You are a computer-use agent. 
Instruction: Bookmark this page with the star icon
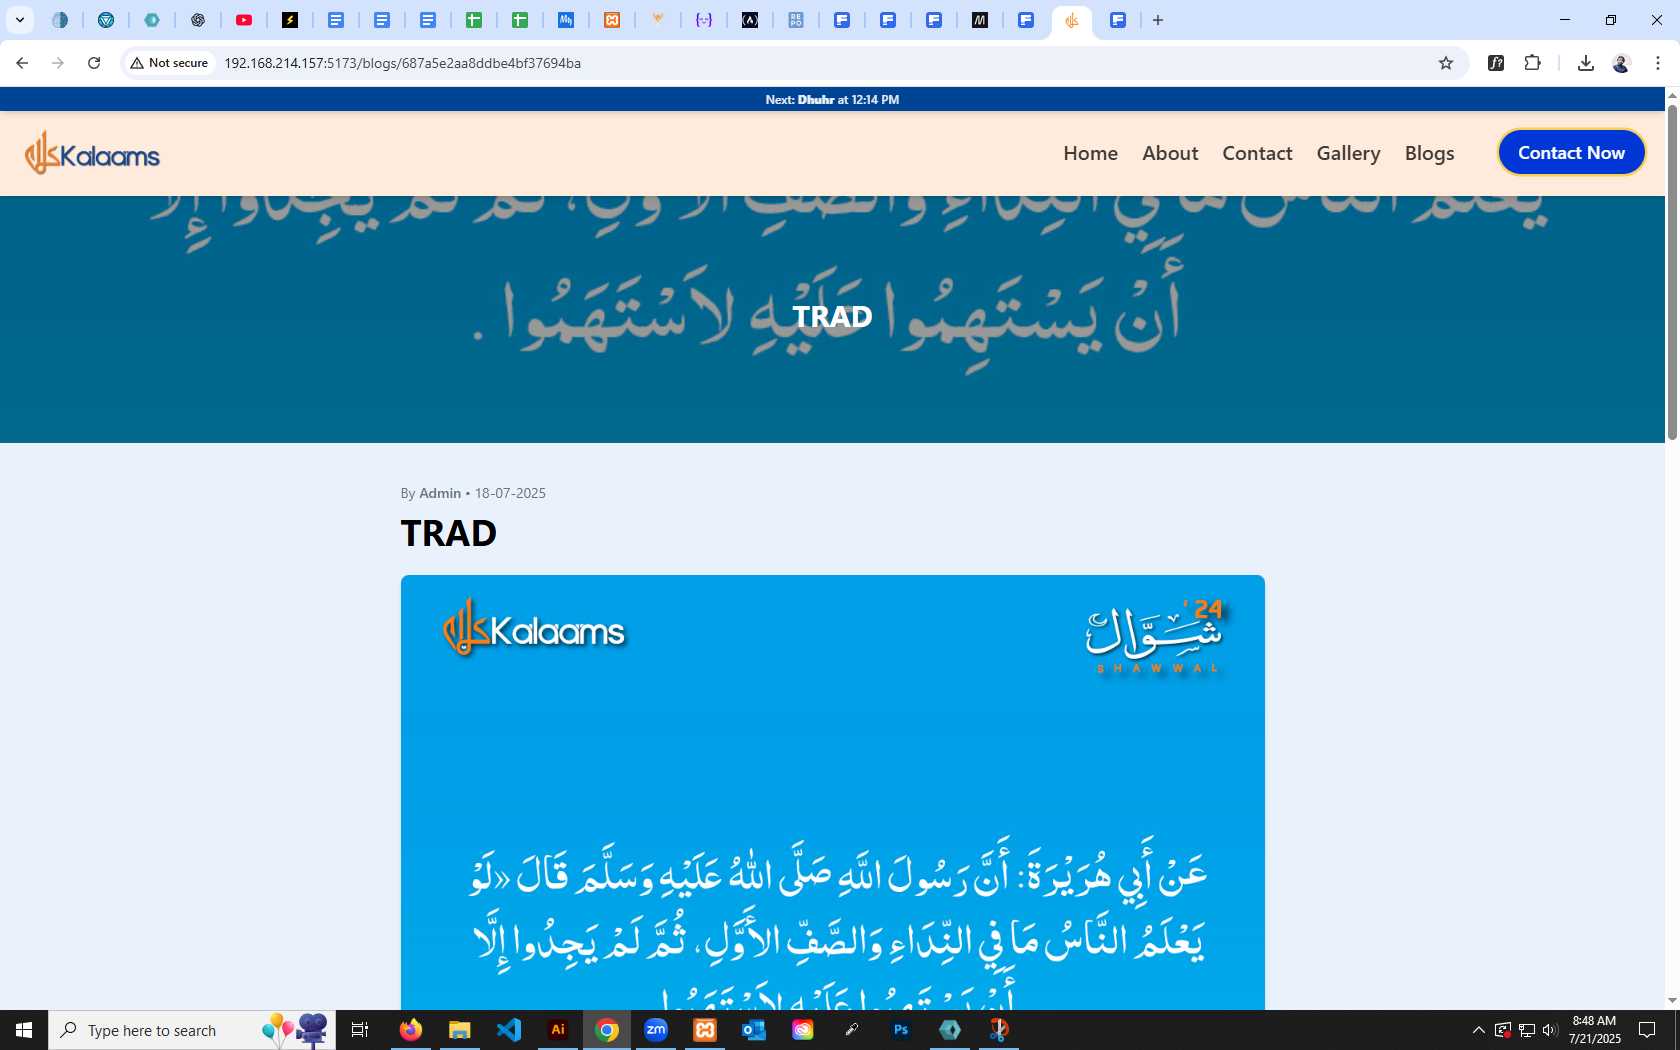pos(1445,63)
